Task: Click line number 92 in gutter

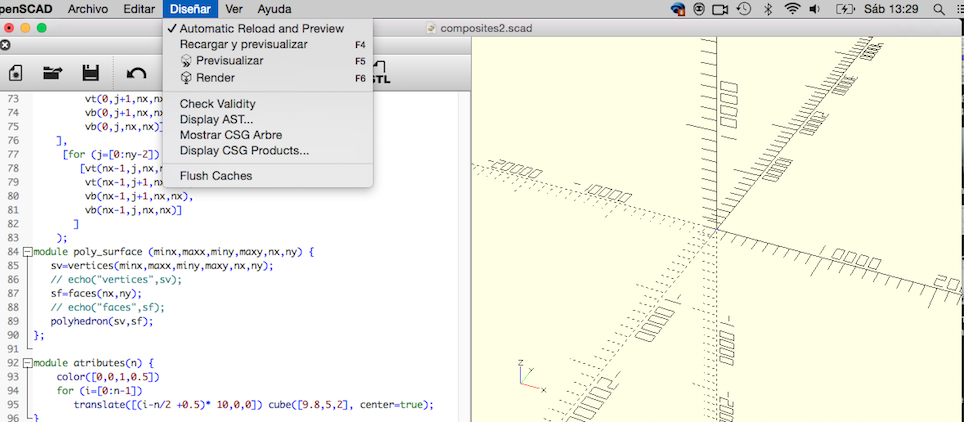Action: pyautogui.click(x=12, y=363)
